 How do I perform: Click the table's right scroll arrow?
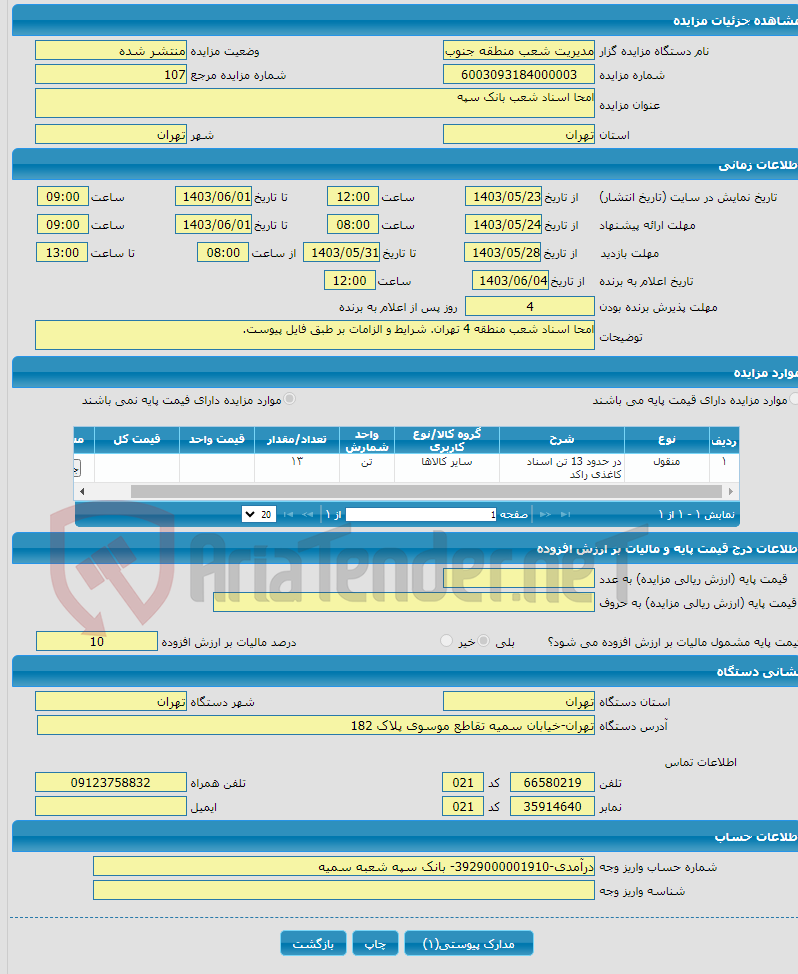coord(730,491)
